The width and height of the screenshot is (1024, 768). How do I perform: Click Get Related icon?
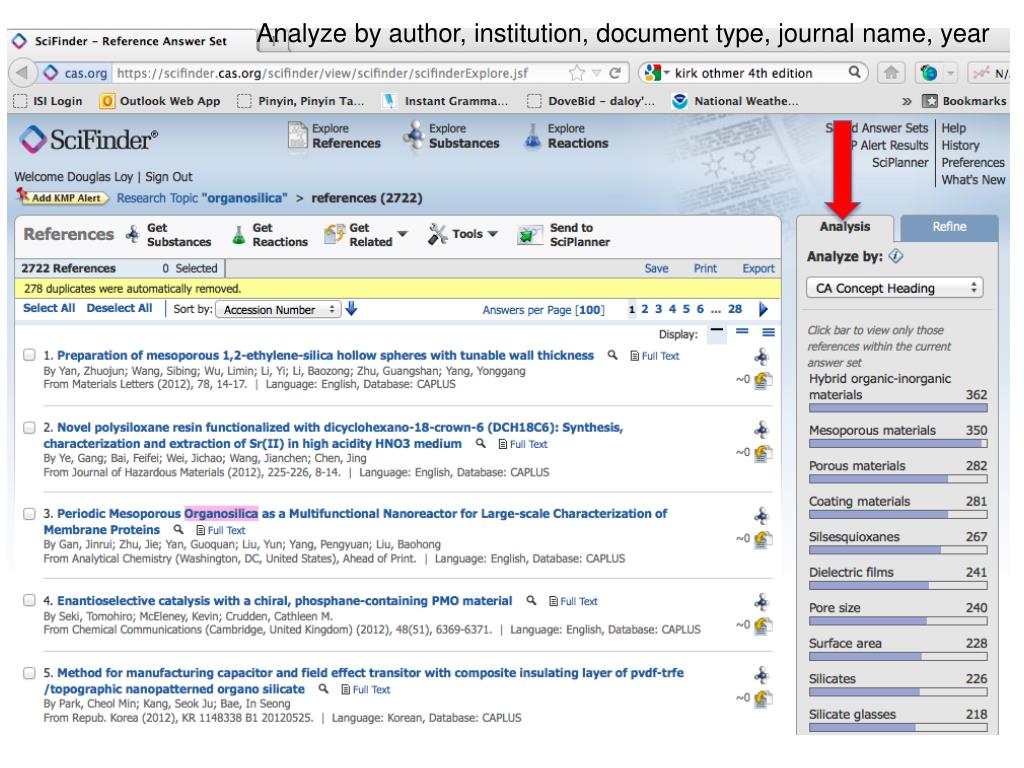click(x=335, y=234)
